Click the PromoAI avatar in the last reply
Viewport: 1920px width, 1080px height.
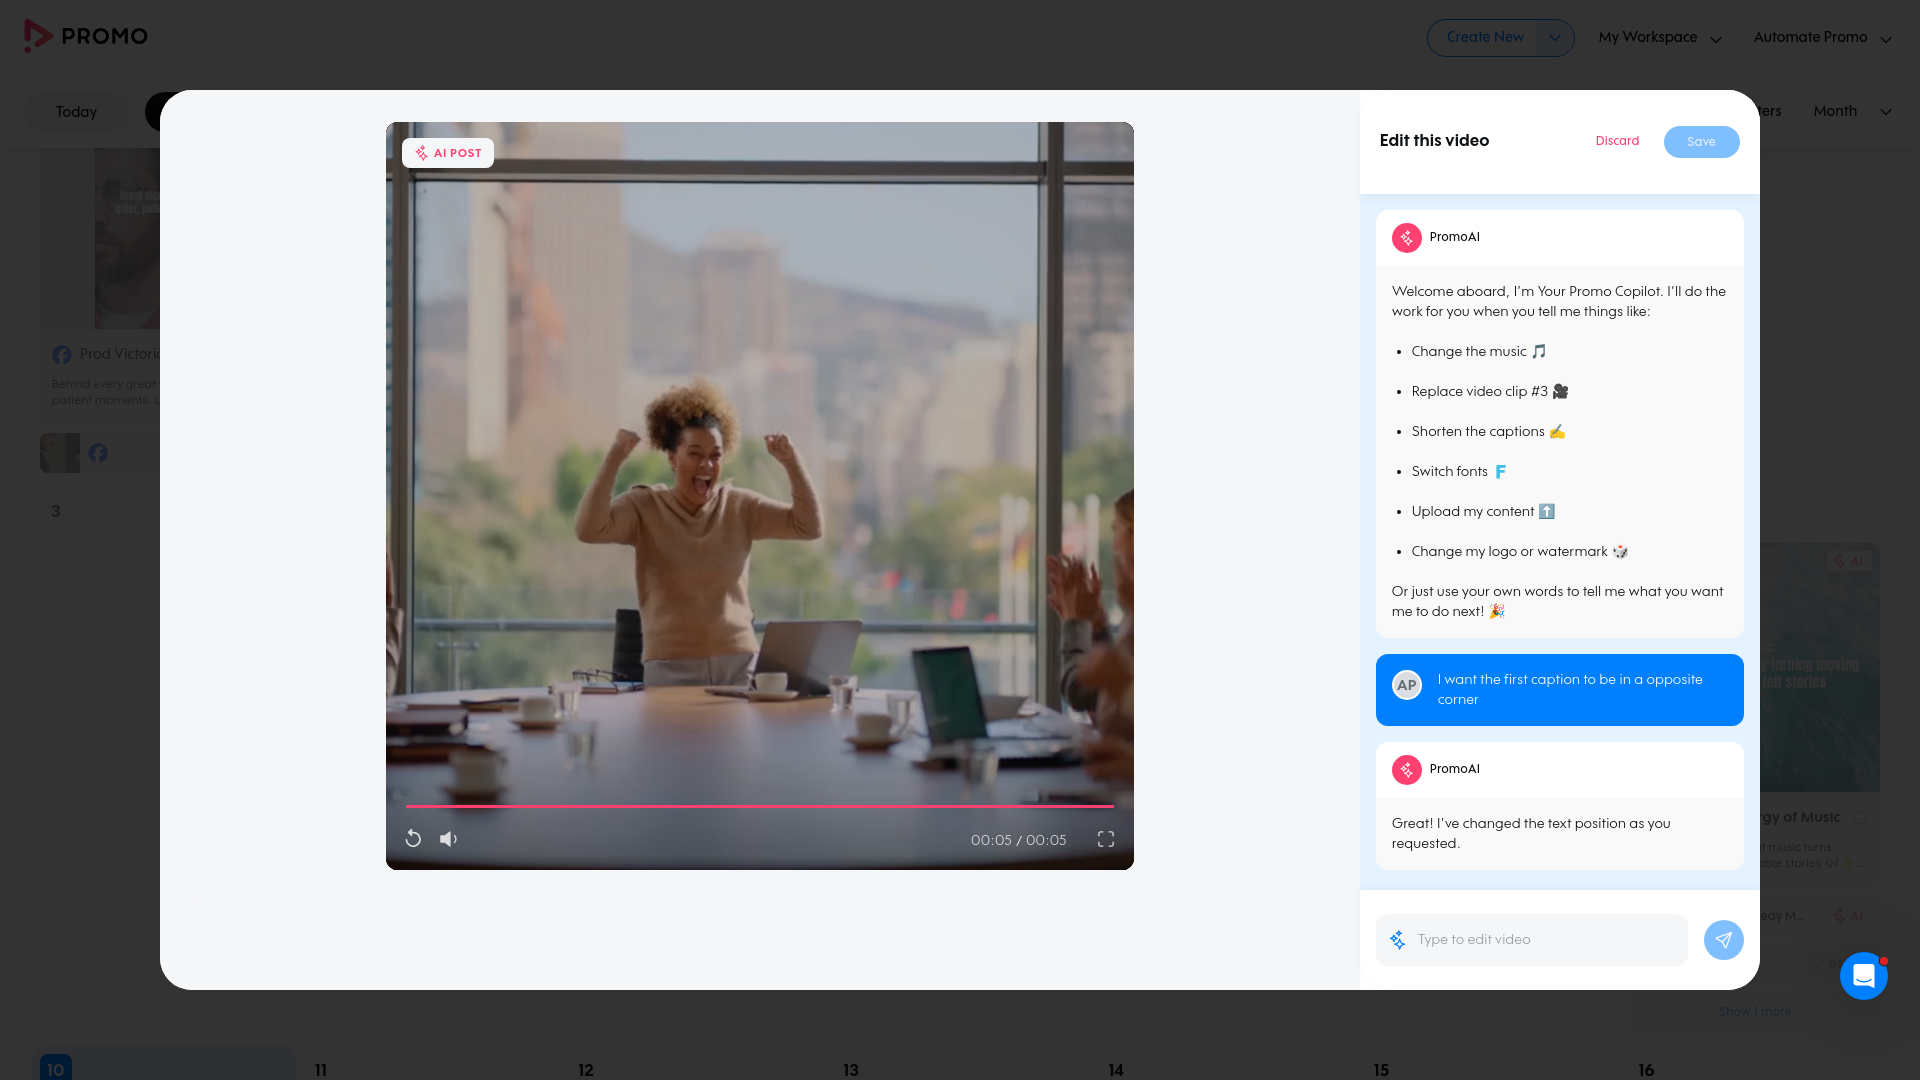tap(1407, 770)
